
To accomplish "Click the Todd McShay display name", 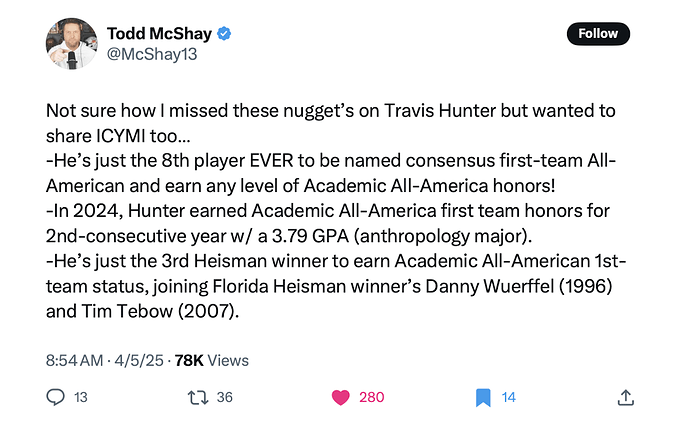I will [159, 33].
